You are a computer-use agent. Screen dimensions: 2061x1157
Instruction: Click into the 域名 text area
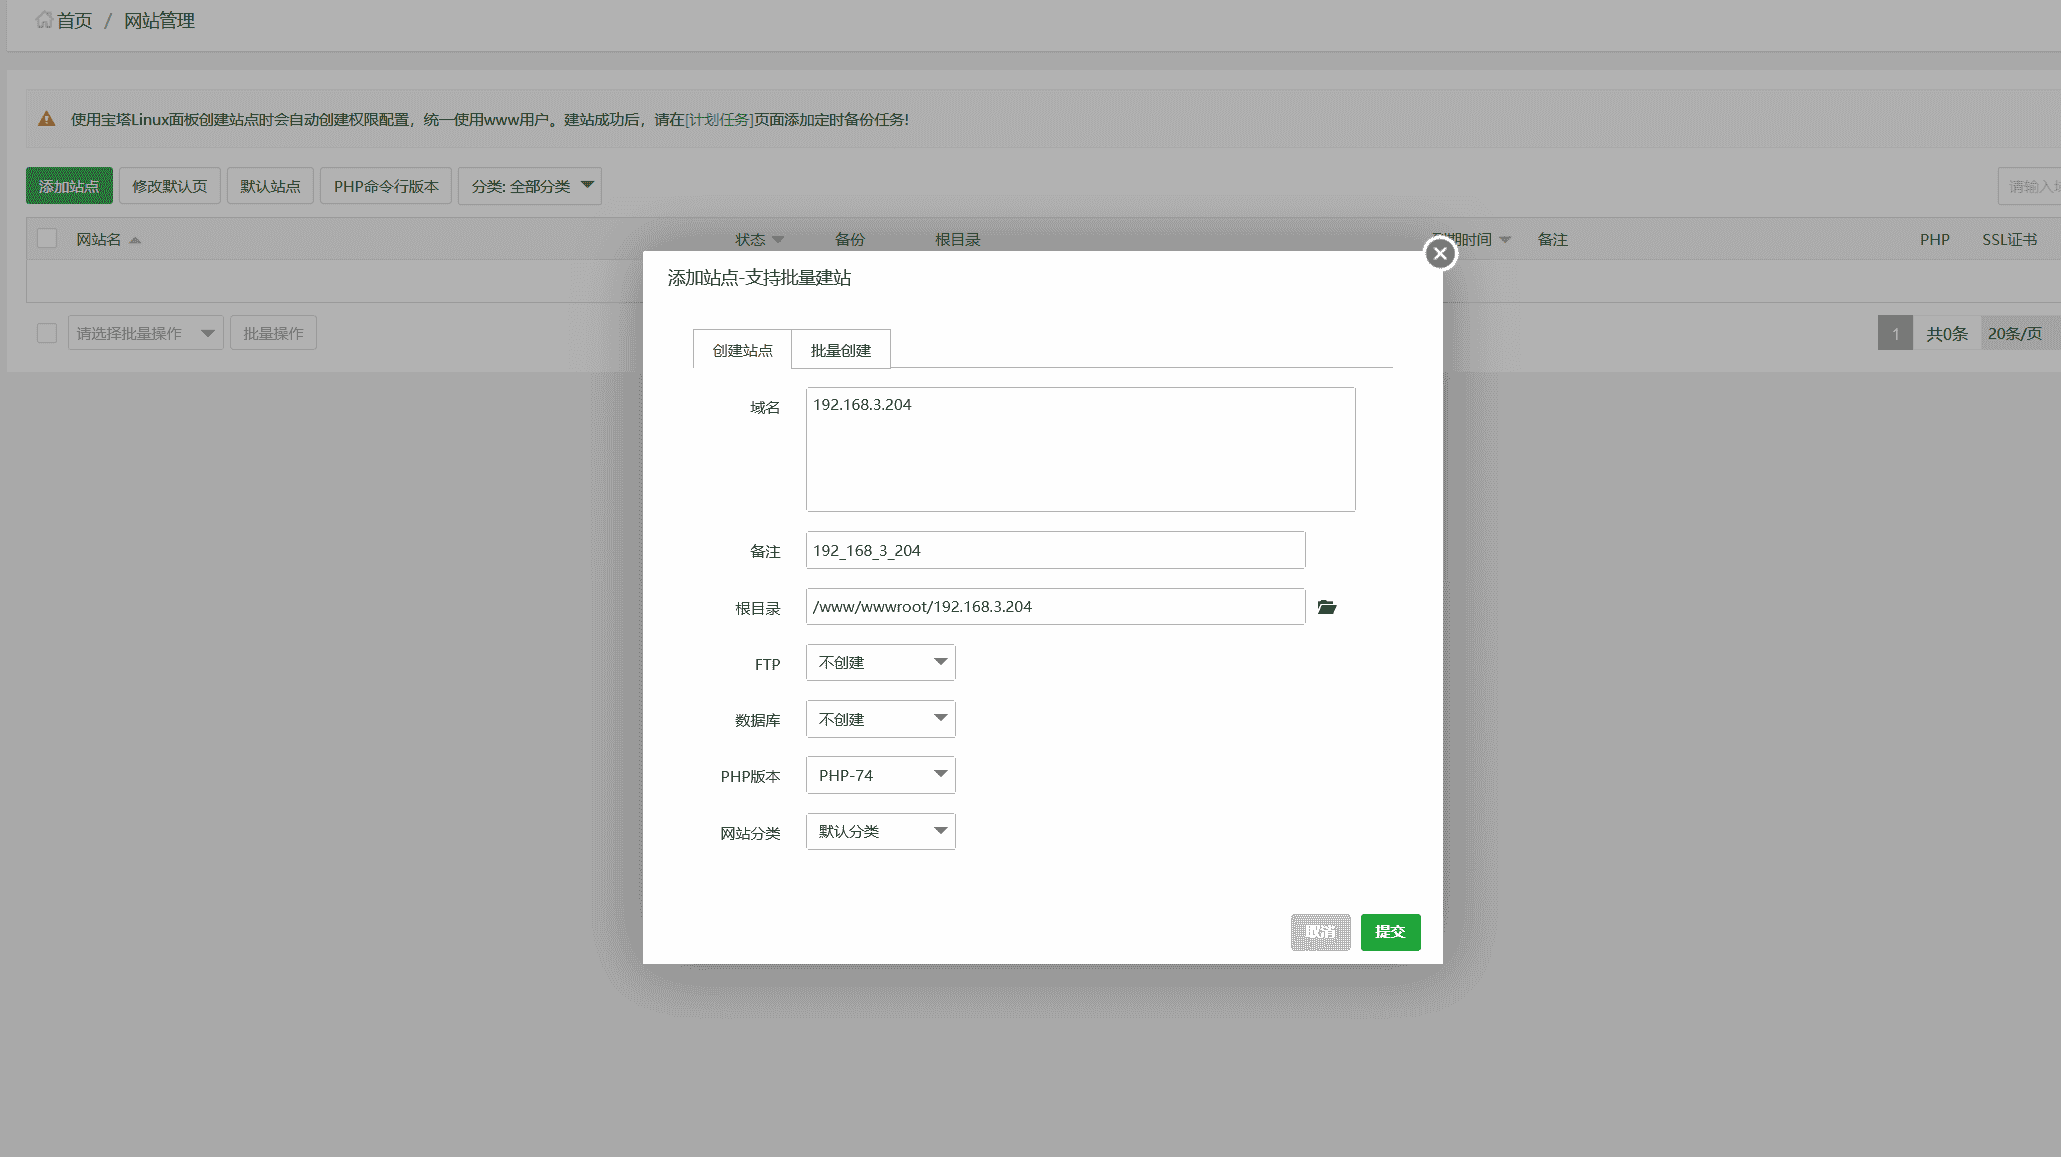[1080, 450]
